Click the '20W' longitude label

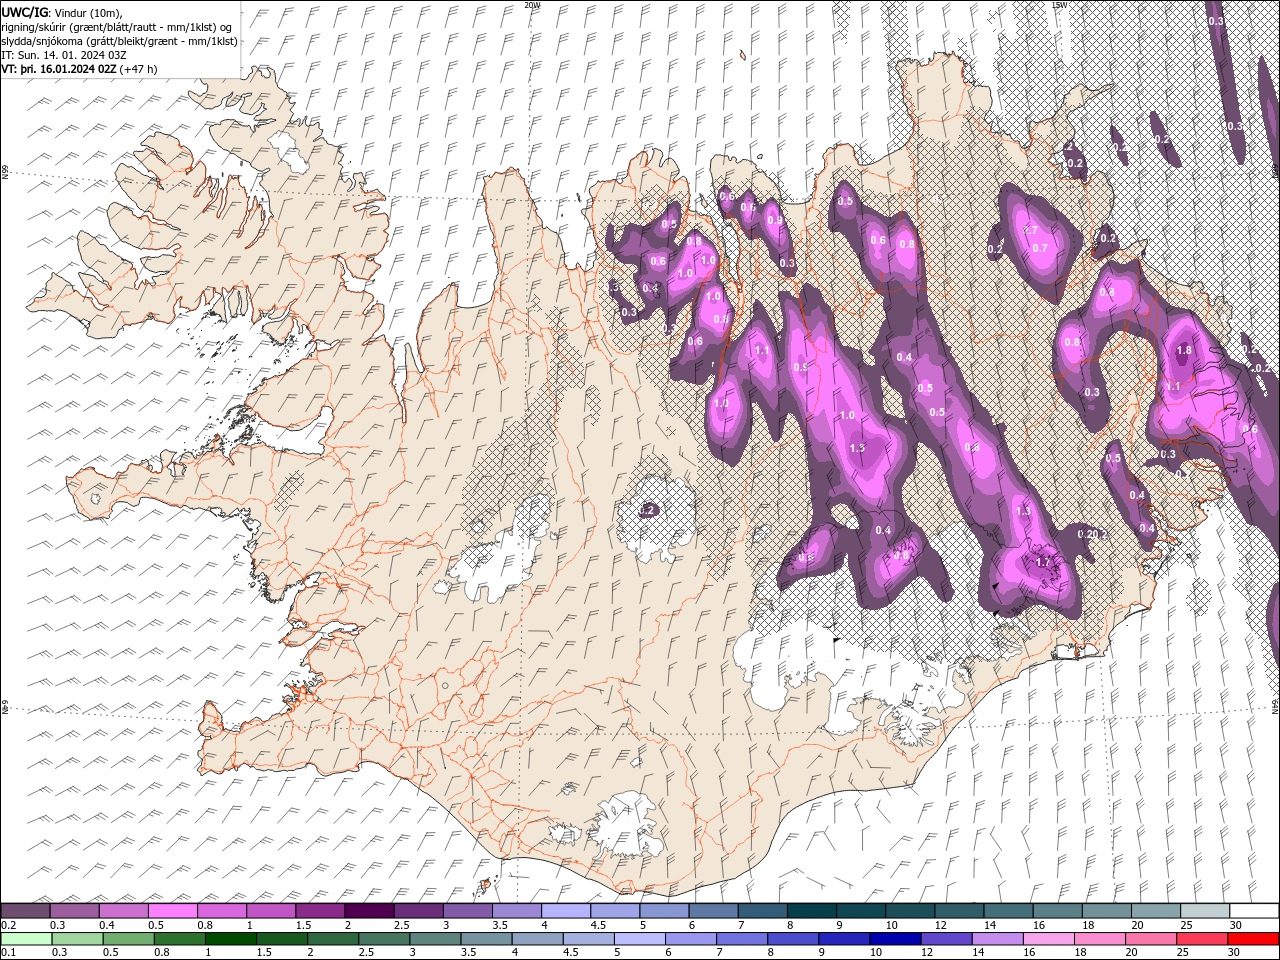pyautogui.click(x=532, y=5)
